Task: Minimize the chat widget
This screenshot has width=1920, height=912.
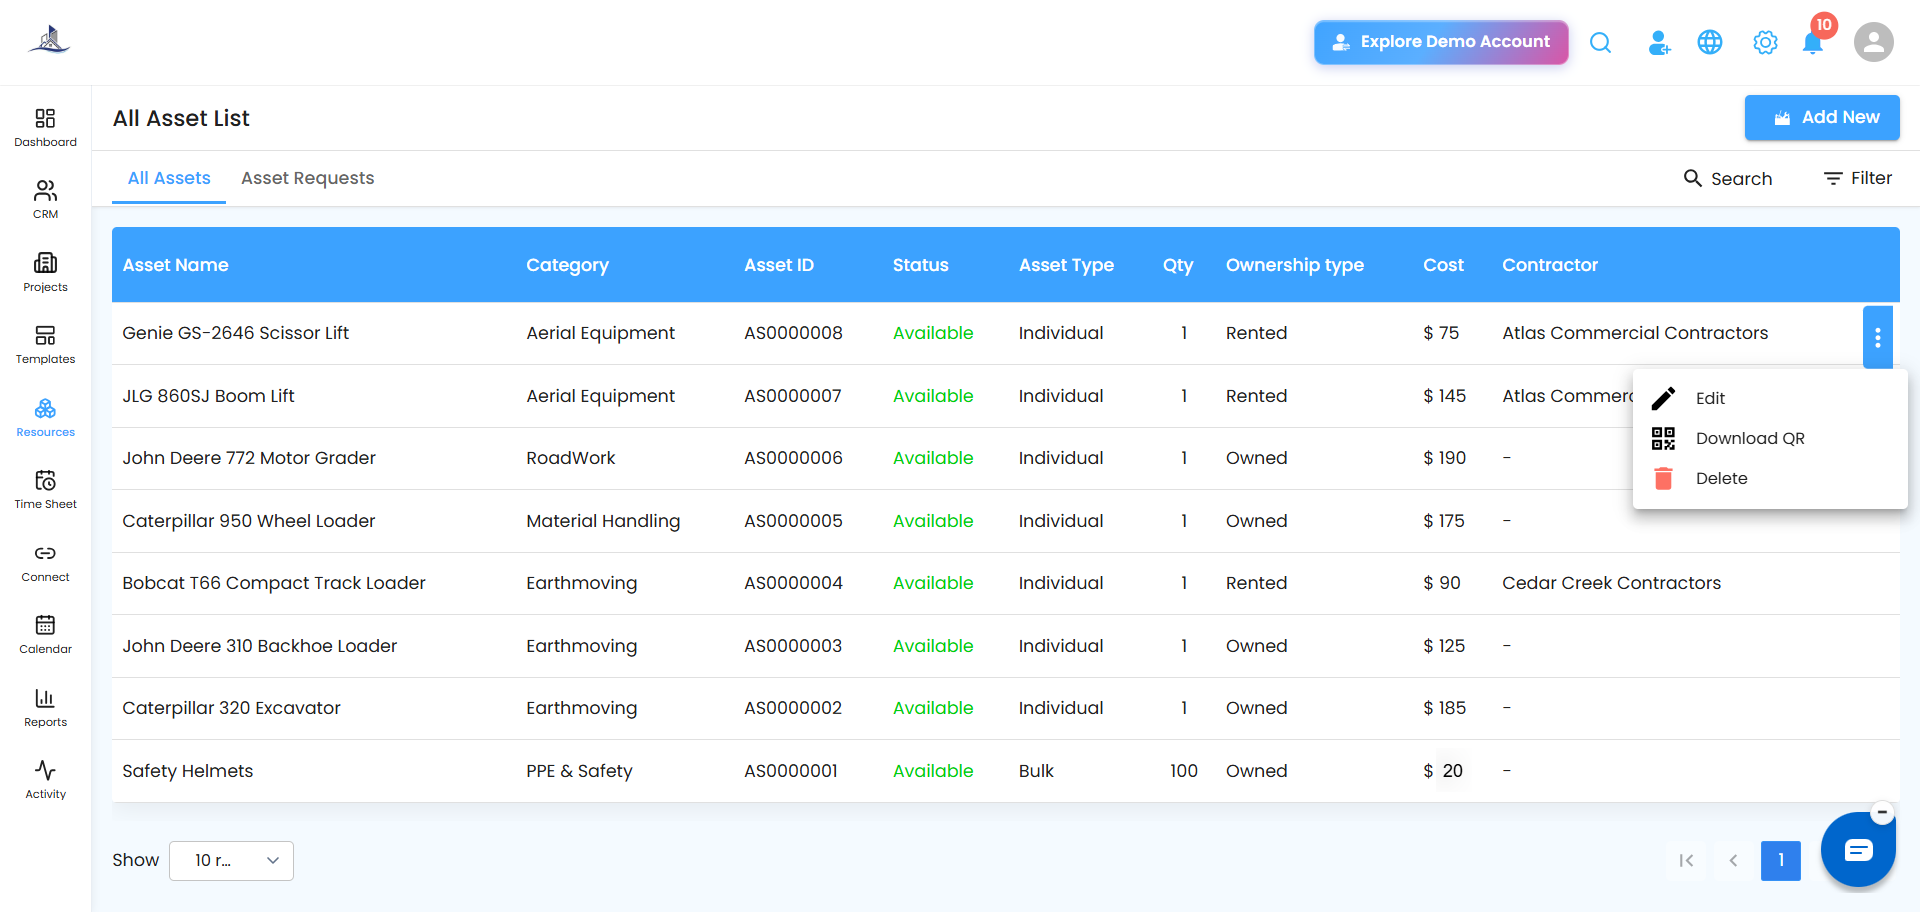Action: tap(1882, 812)
